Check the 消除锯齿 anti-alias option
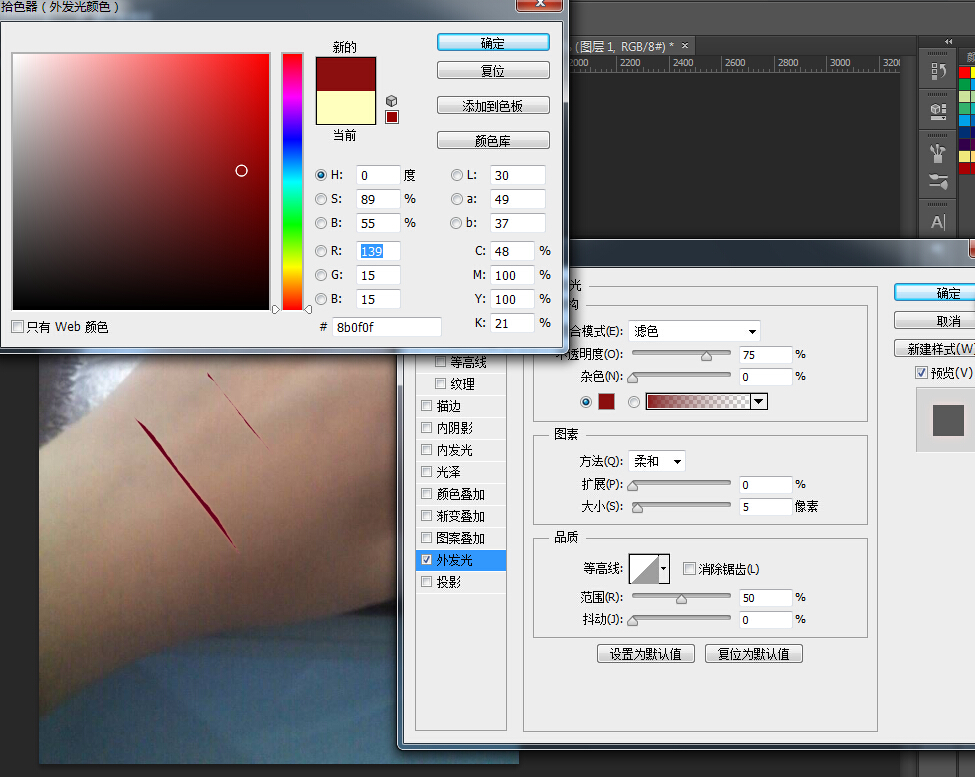Screen dimensions: 975x777 point(689,568)
